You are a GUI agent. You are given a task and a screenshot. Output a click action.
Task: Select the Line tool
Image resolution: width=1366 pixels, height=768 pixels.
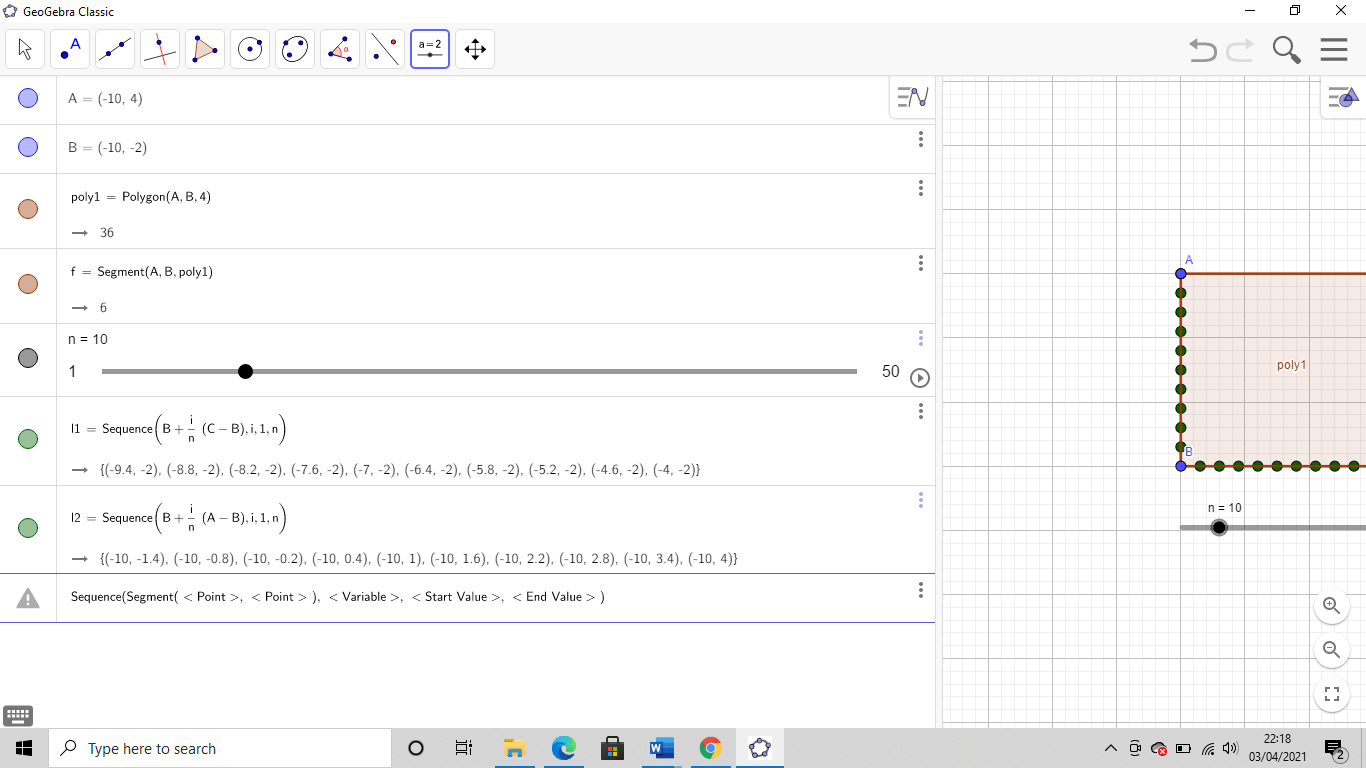114,48
